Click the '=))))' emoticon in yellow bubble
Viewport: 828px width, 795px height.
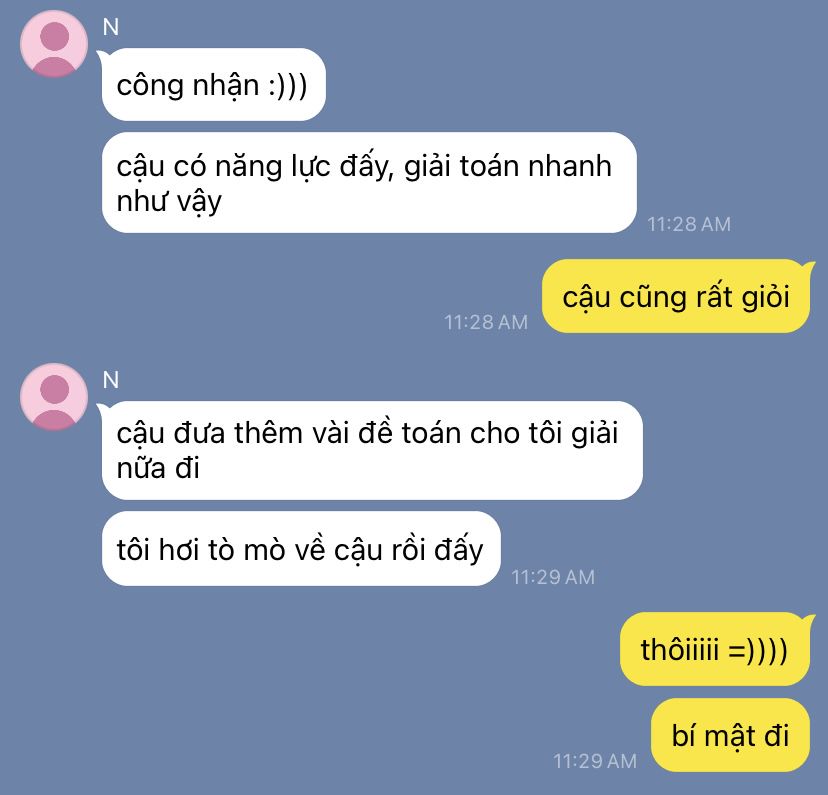pyautogui.click(x=758, y=650)
